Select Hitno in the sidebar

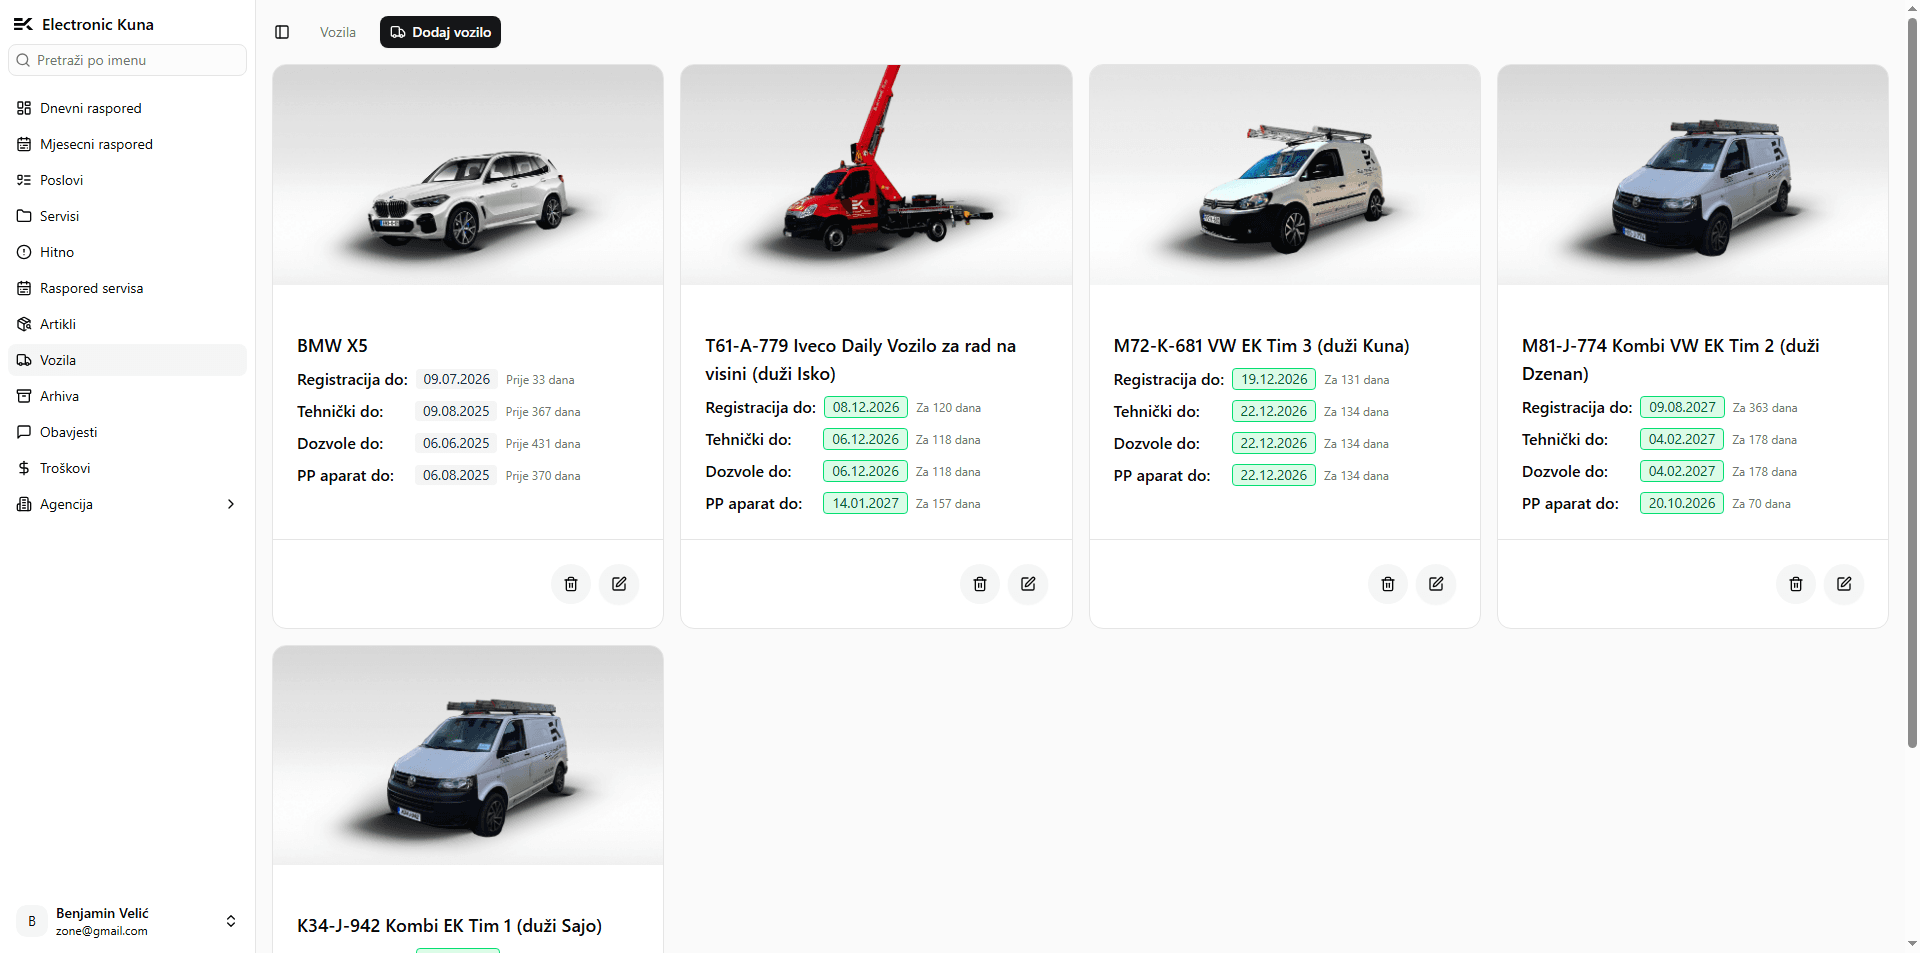pyautogui.click(x=127, y=252)
